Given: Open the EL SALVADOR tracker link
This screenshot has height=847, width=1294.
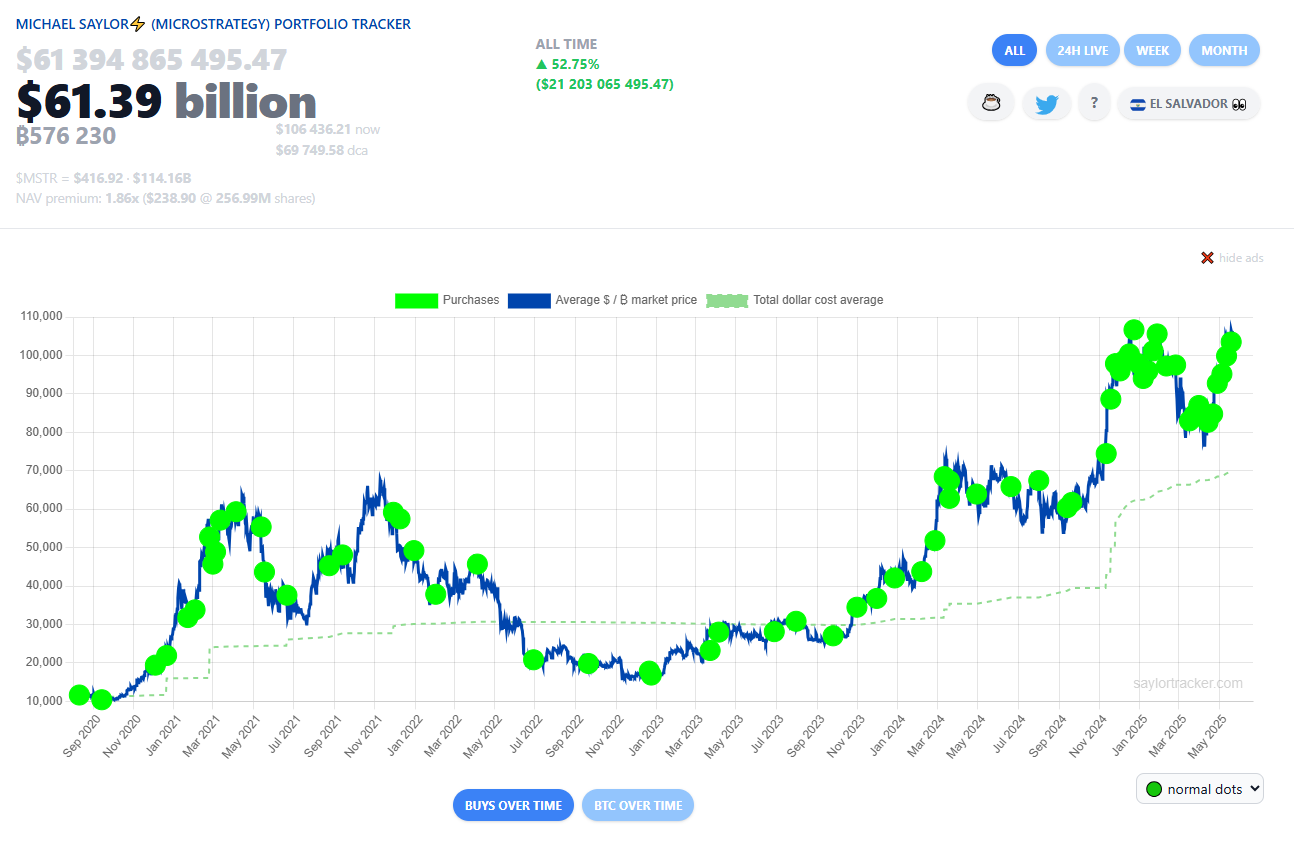Looking at the screenshot, I should 1188,103.
